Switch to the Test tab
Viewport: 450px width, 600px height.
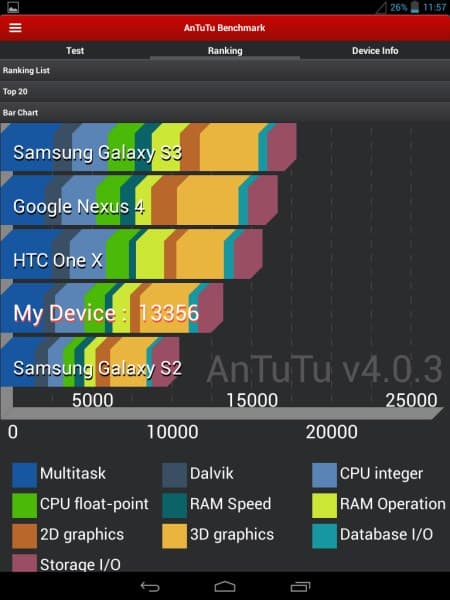tap(75, 51)
